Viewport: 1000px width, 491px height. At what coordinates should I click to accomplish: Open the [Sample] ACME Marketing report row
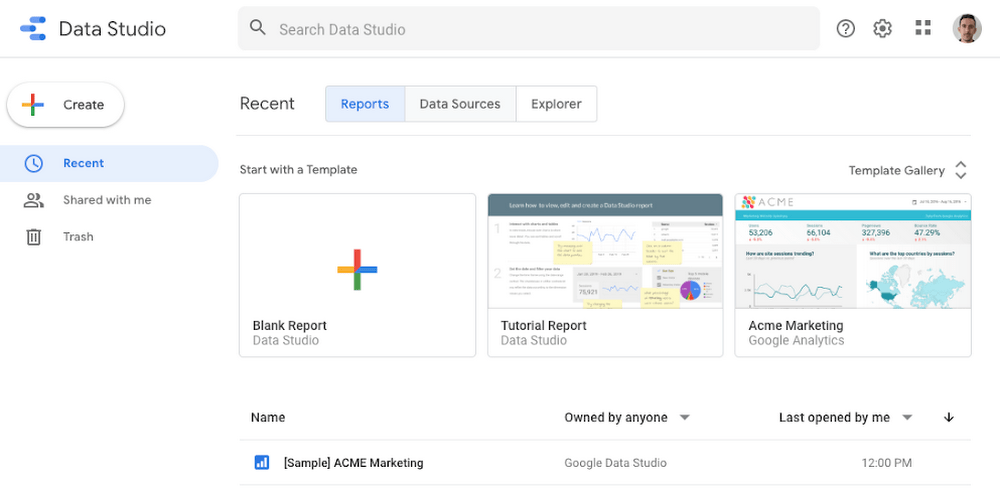pyautogui.click(x=605, y=462)
